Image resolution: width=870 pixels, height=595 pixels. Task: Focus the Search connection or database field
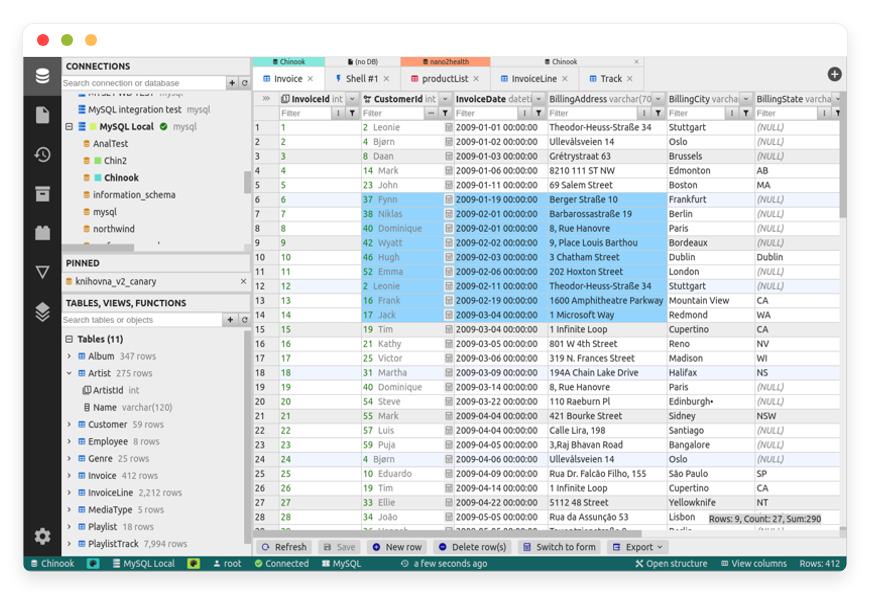[x=144, y=83]
